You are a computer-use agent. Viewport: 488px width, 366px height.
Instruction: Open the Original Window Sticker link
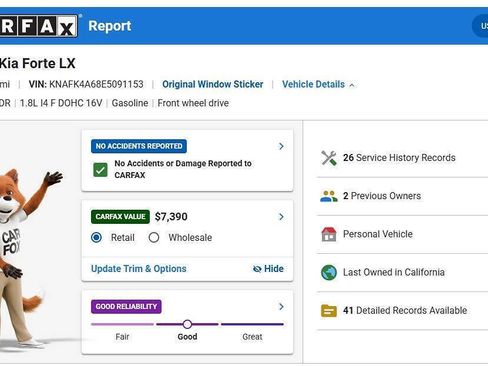tap(213, 84)
